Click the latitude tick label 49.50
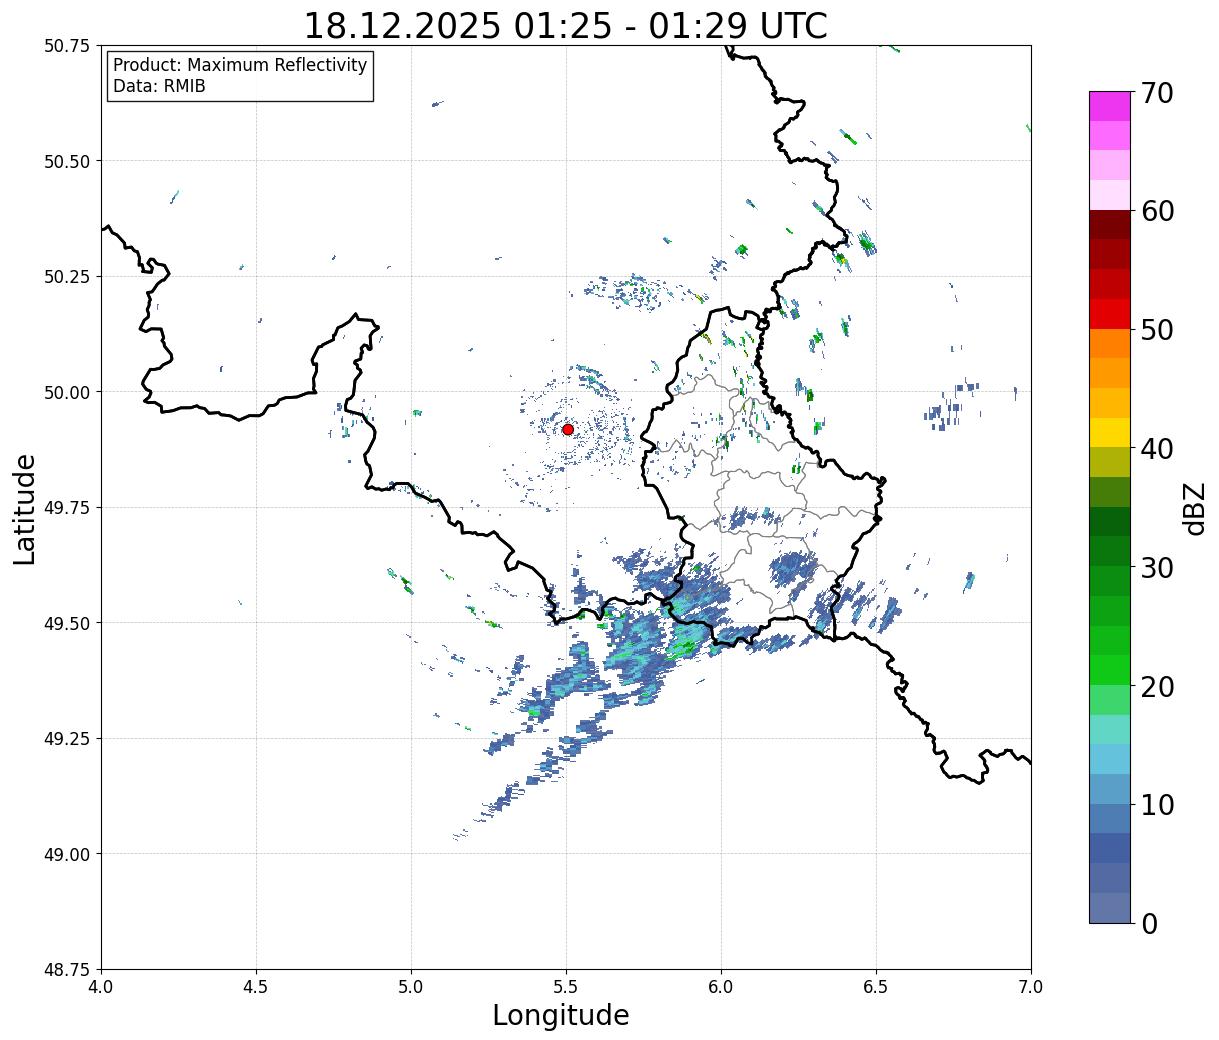This screenshot has height=1040, width=1219. pyautogui.click(x=67, y=623)
